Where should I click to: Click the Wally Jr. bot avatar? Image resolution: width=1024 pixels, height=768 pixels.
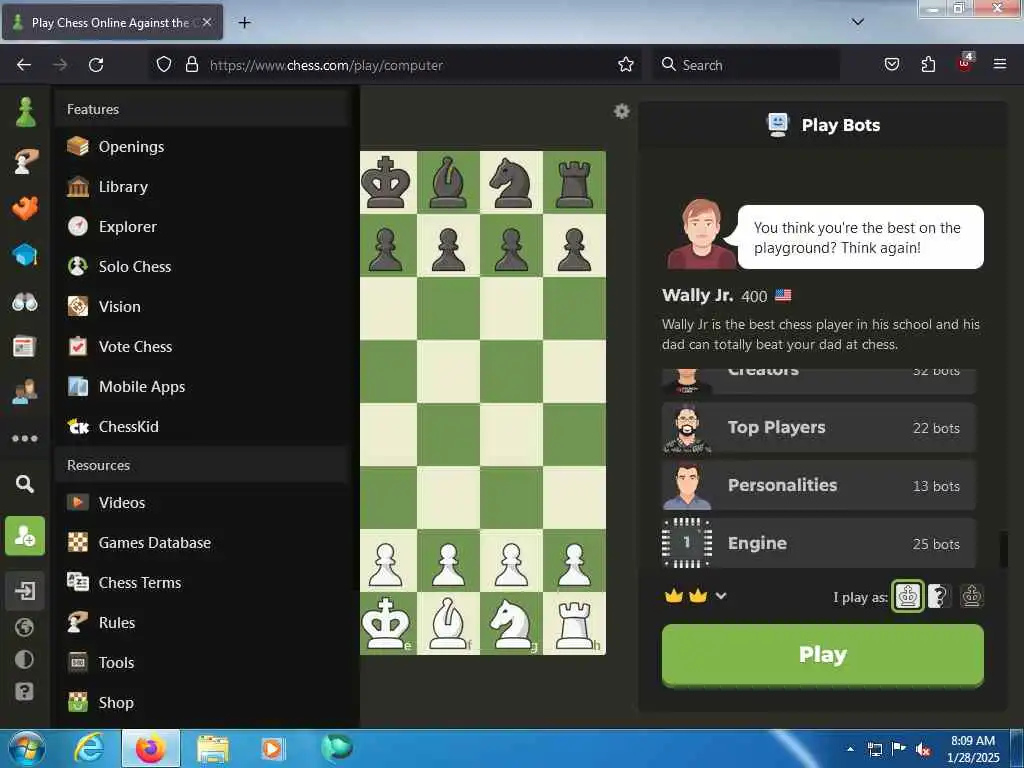pyautogui.click(x=701, y=234)
